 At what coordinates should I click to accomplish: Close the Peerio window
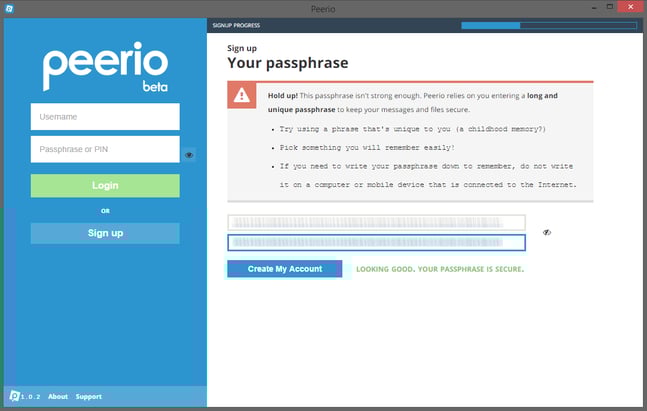click(x=630, y=7)
